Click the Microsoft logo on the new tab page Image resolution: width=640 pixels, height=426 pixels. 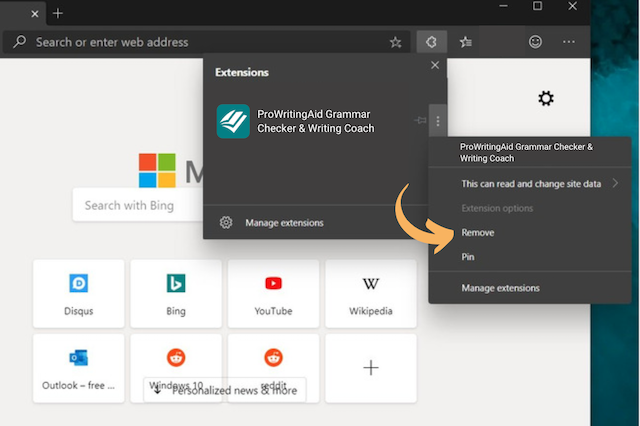157,170
